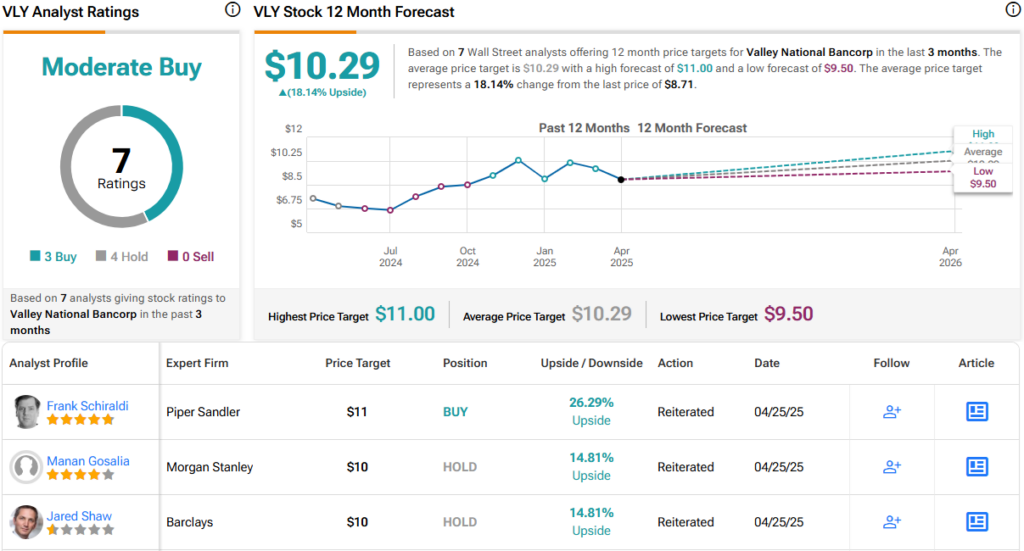Click the 26.29% Upside cell

591,411
